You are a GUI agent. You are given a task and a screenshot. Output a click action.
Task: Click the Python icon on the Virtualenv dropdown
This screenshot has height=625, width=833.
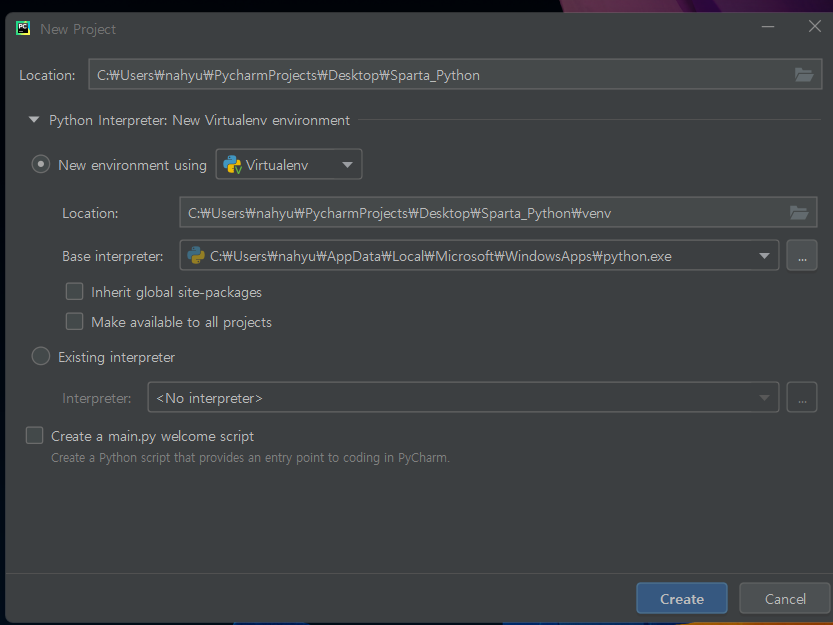coord(232,165)
